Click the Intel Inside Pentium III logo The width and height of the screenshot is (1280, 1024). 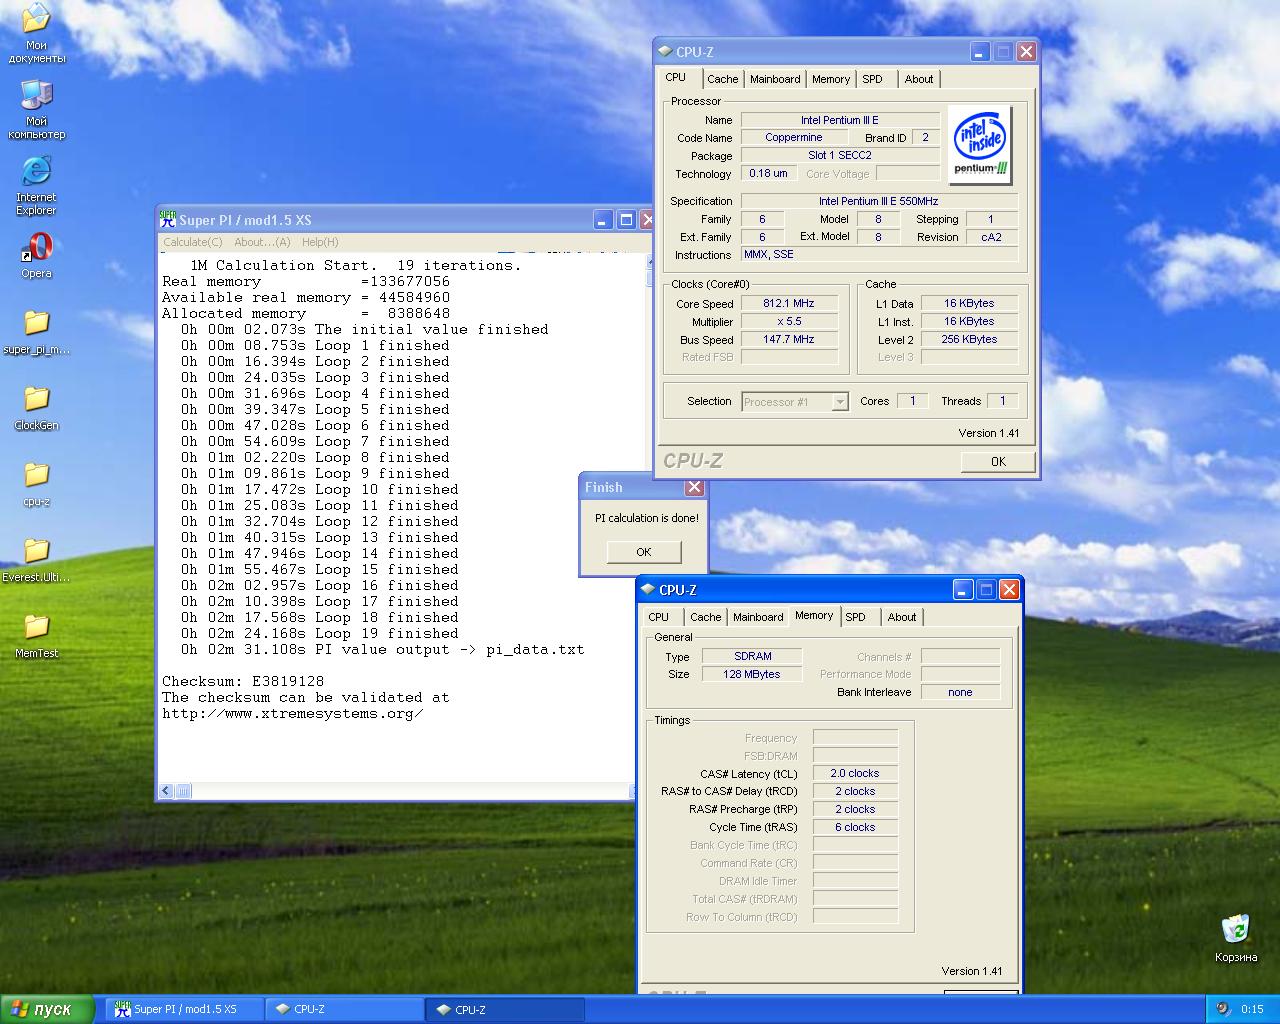tap(979, 145)
